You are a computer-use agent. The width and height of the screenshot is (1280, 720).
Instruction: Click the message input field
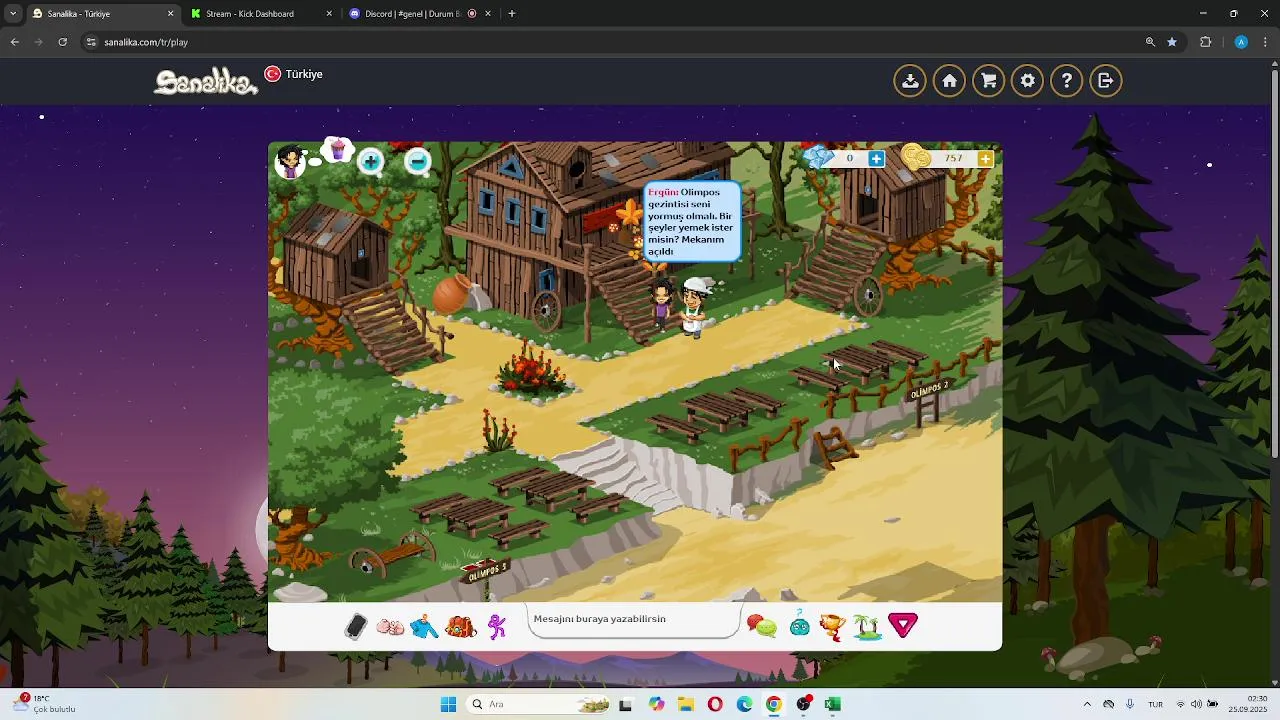(633, 620)
